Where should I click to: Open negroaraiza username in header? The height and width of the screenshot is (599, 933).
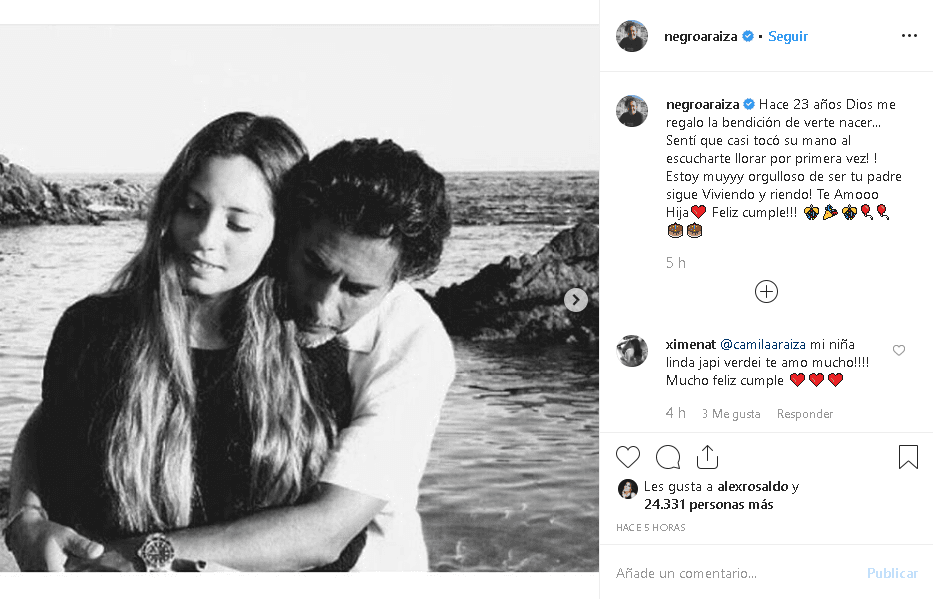(700, 36)
